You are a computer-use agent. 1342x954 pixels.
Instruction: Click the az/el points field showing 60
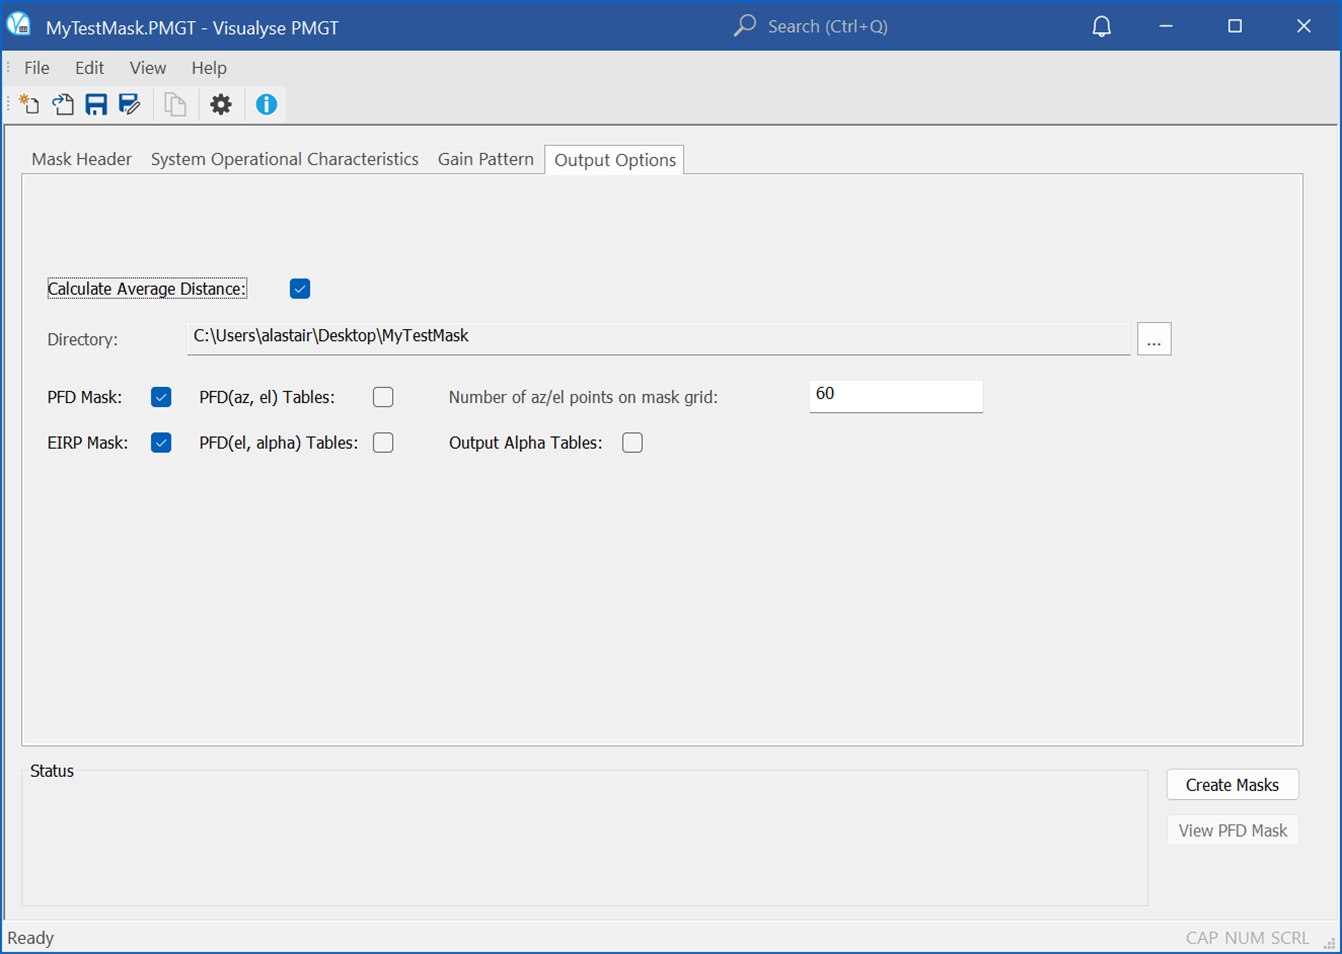[896, 396]
